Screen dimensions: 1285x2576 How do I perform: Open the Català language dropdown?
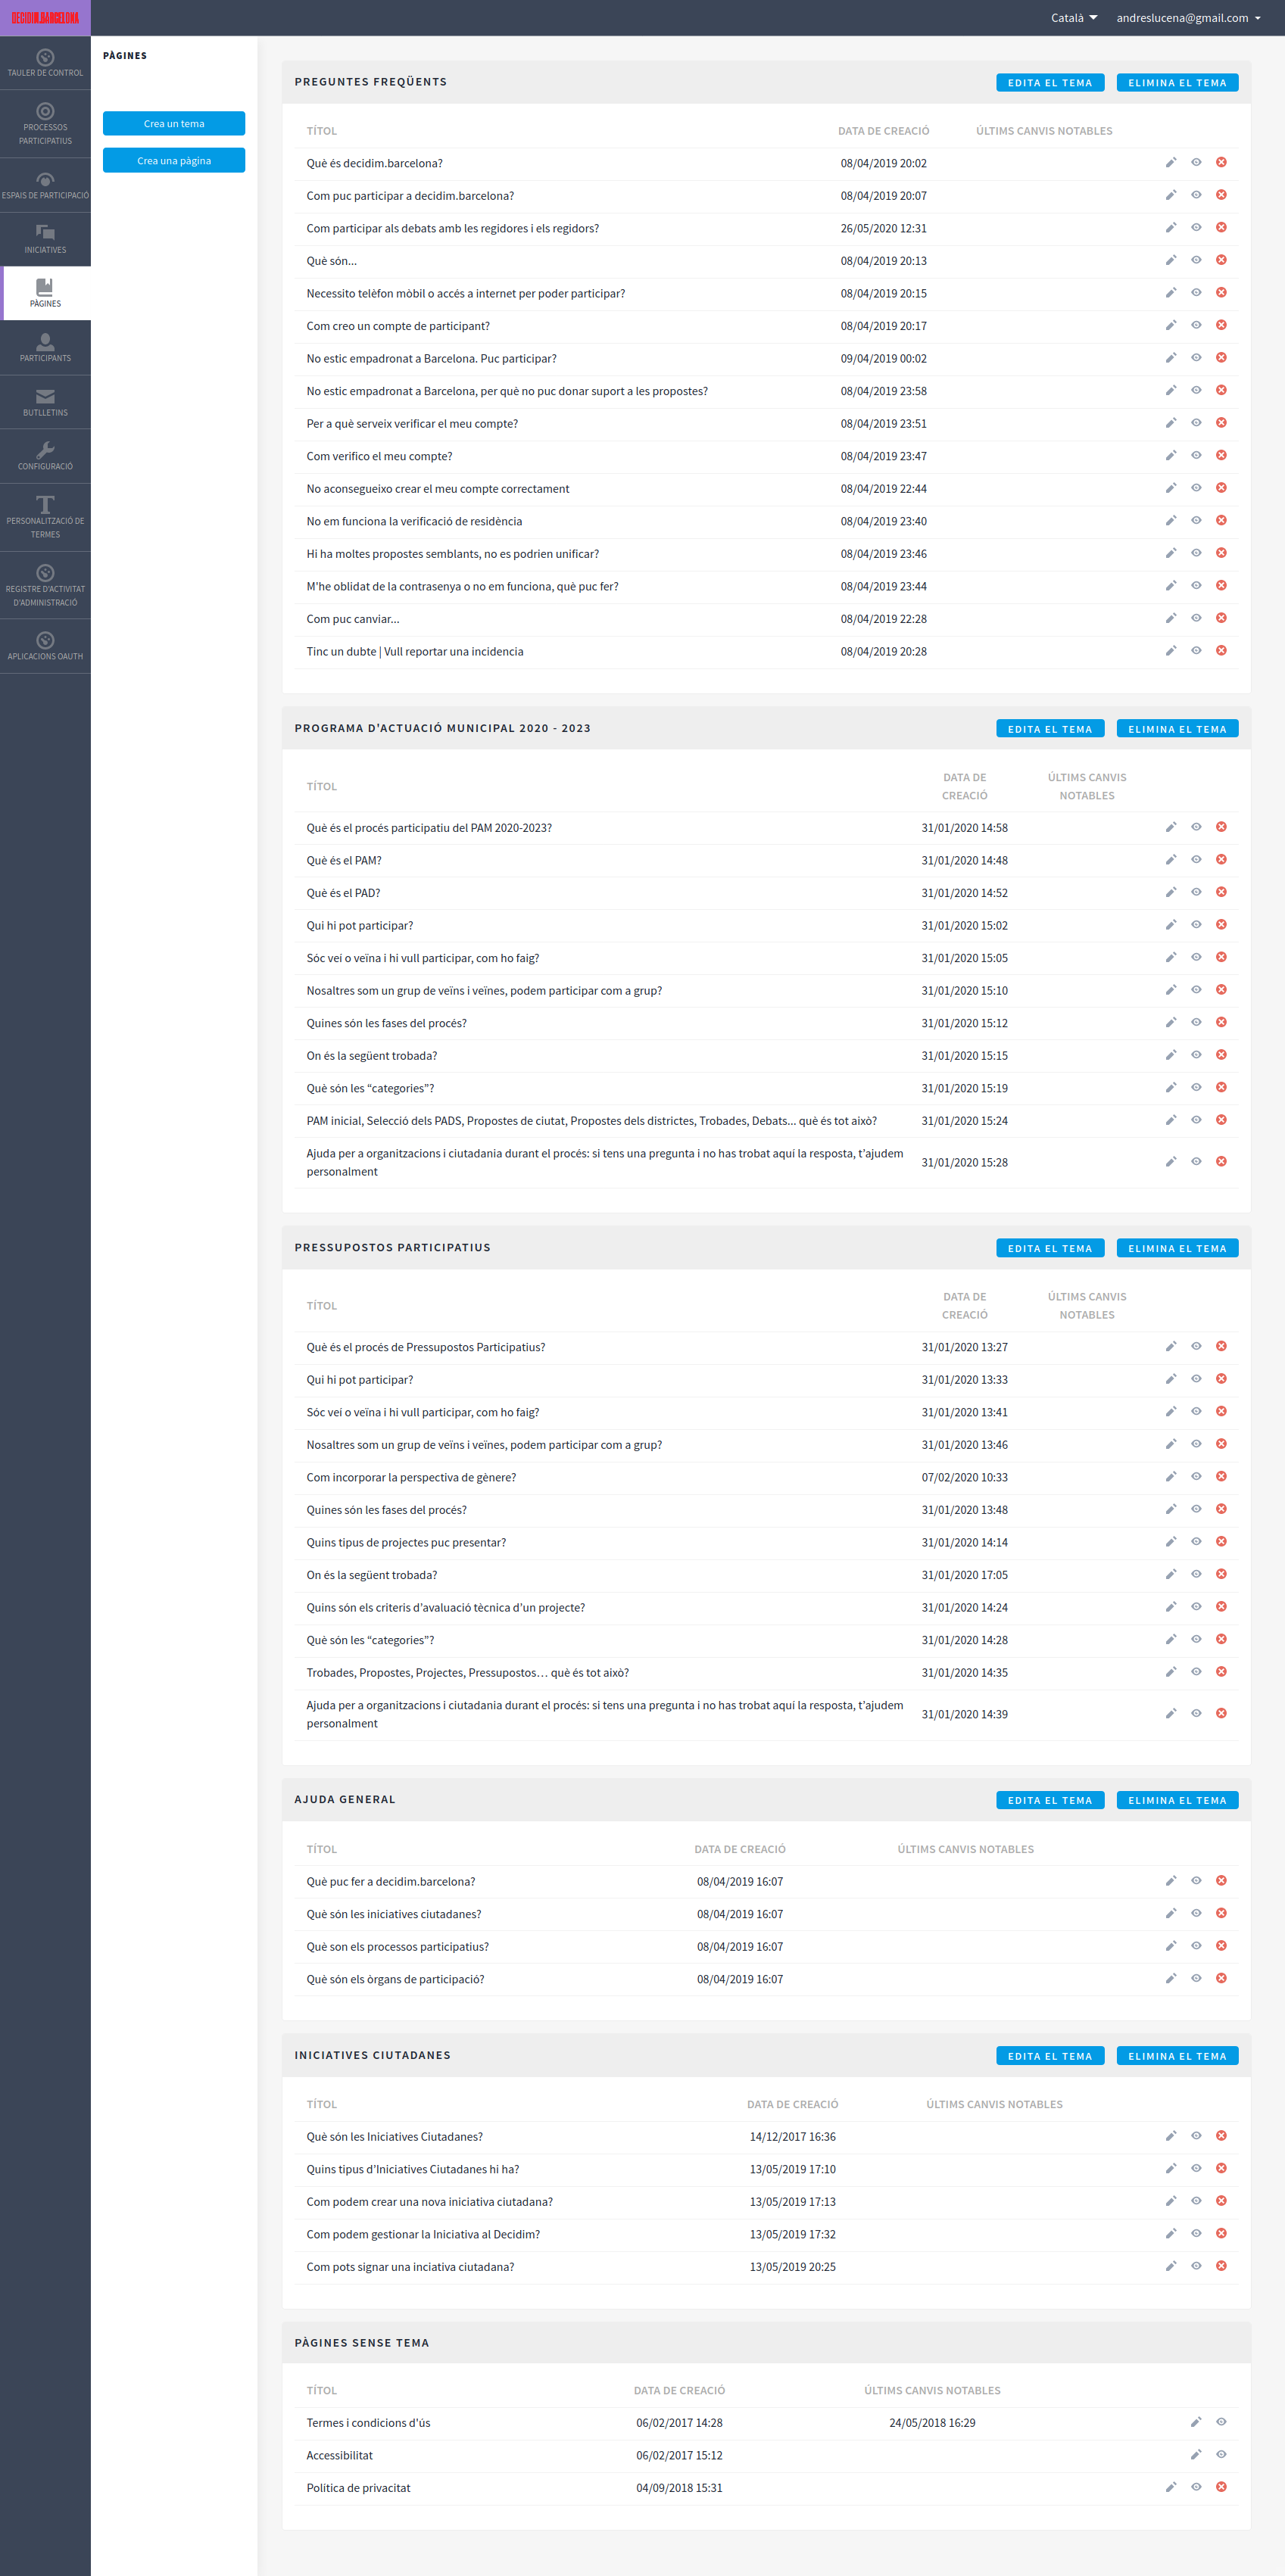coord(1074,18)
